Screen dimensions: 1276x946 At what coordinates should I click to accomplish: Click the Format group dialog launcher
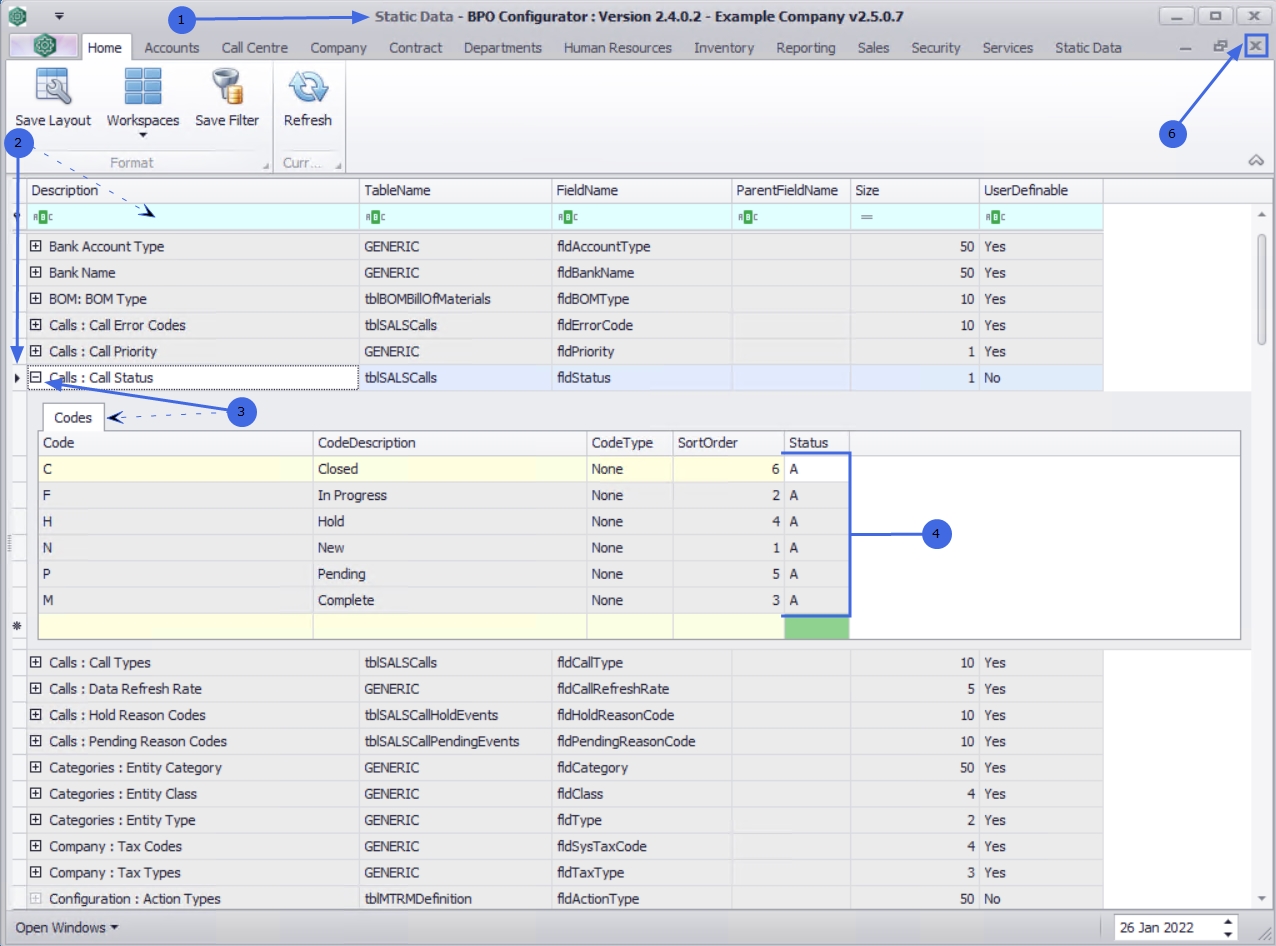[x=265, y=165]
